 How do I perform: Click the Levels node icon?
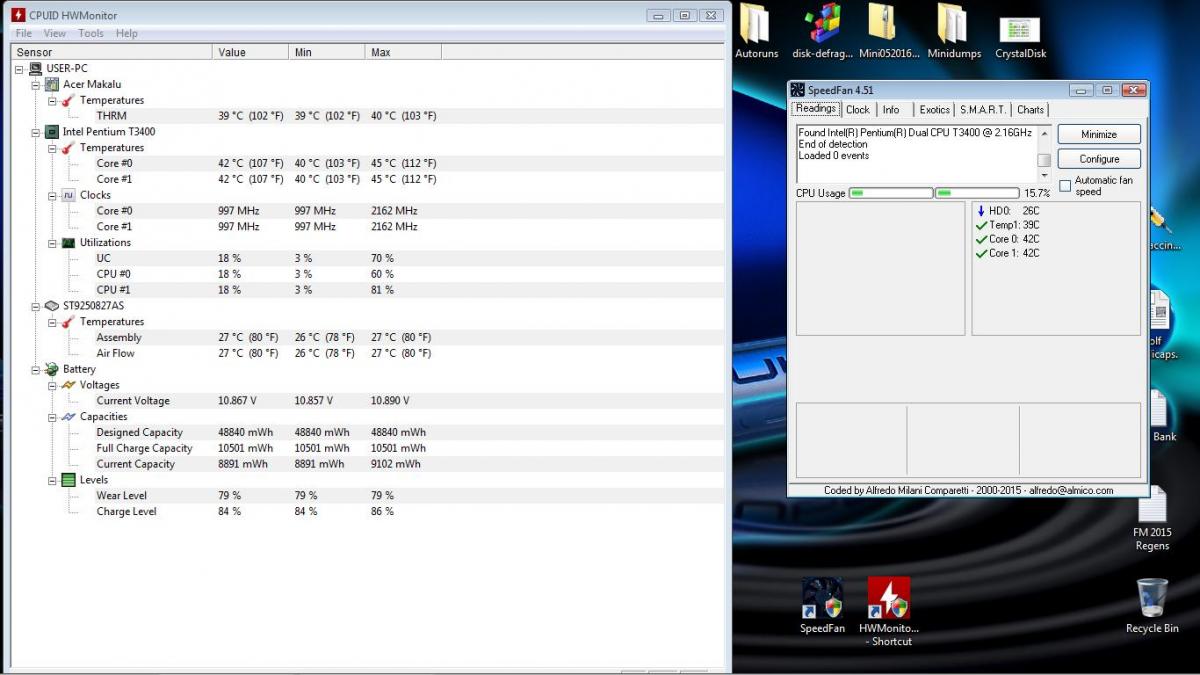[69, 480]
